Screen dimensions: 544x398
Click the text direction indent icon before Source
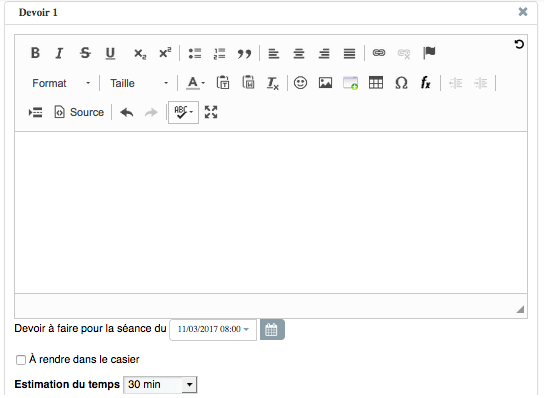click(35, 112)
